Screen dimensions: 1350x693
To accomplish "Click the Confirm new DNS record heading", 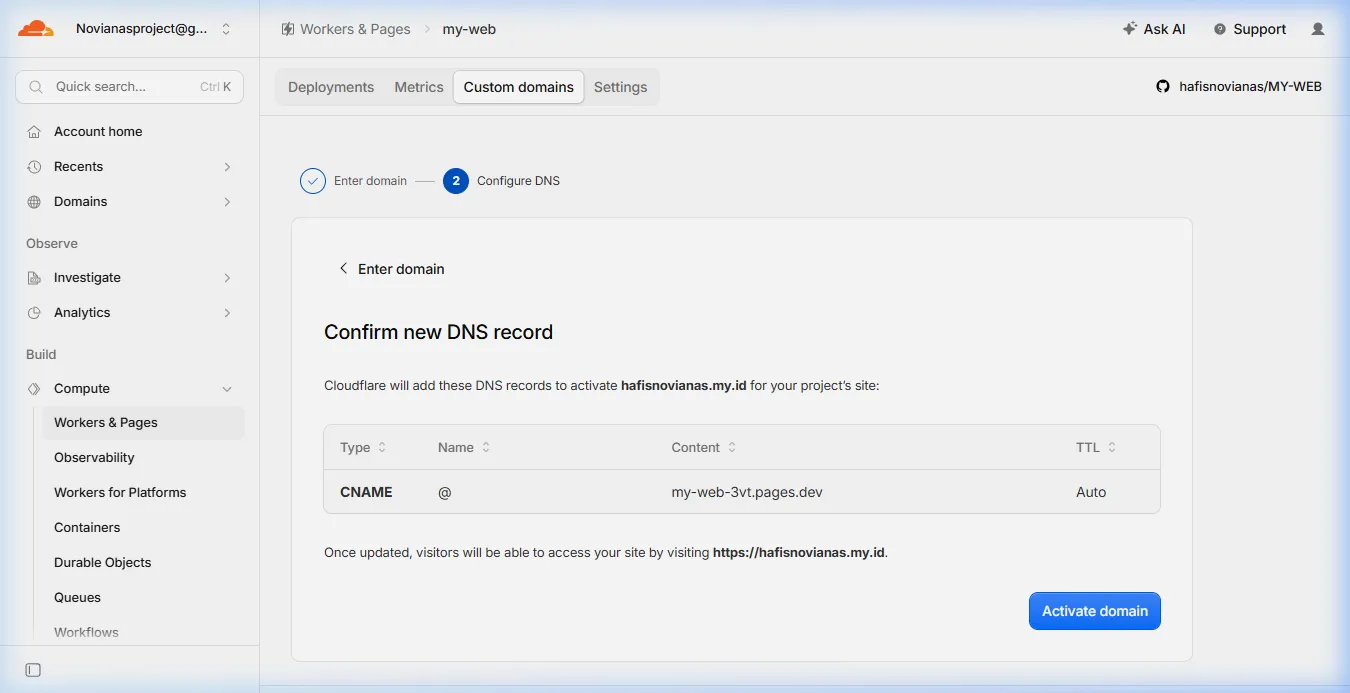I will point(438,332).
